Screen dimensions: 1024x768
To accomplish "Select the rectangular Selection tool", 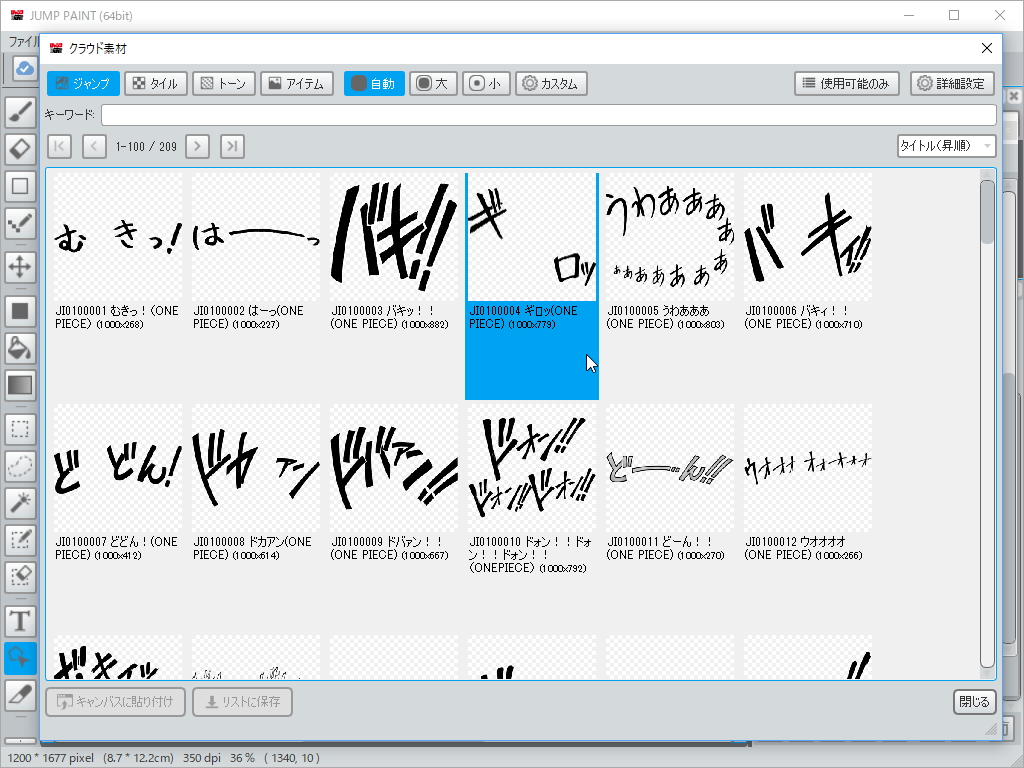I will click(x=20, y=429).
